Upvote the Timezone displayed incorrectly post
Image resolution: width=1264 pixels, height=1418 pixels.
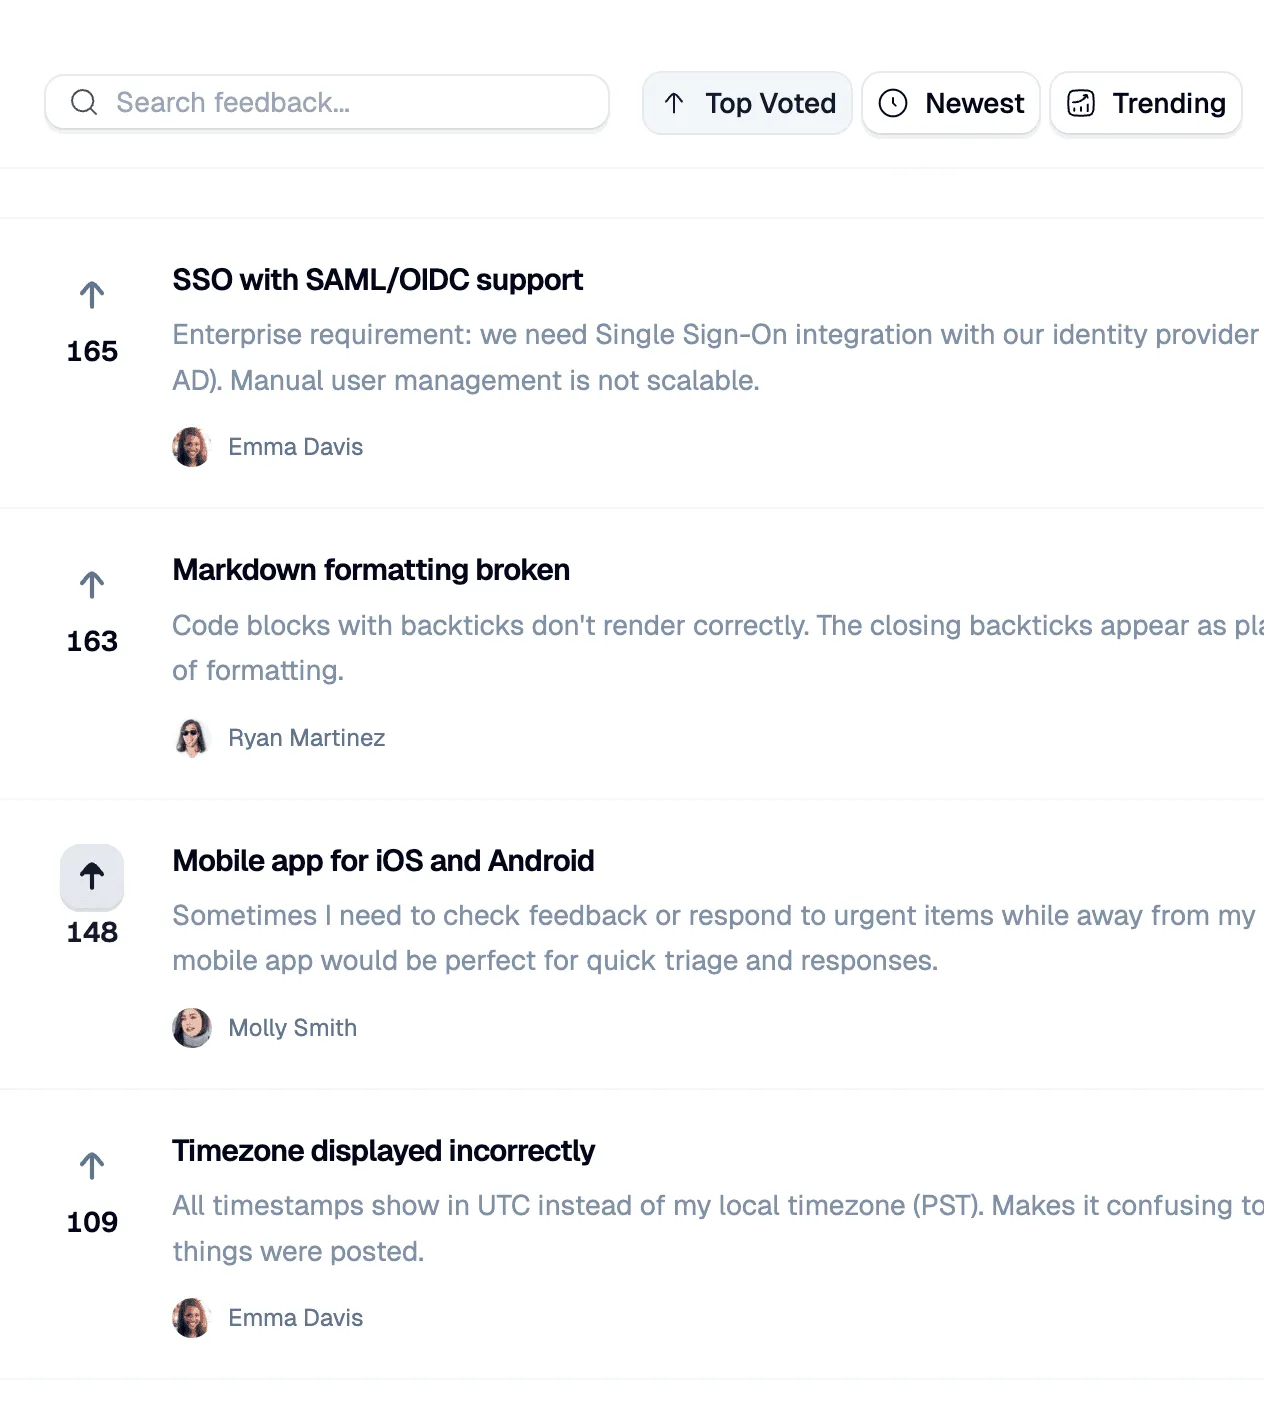(x=92, y=1166)
